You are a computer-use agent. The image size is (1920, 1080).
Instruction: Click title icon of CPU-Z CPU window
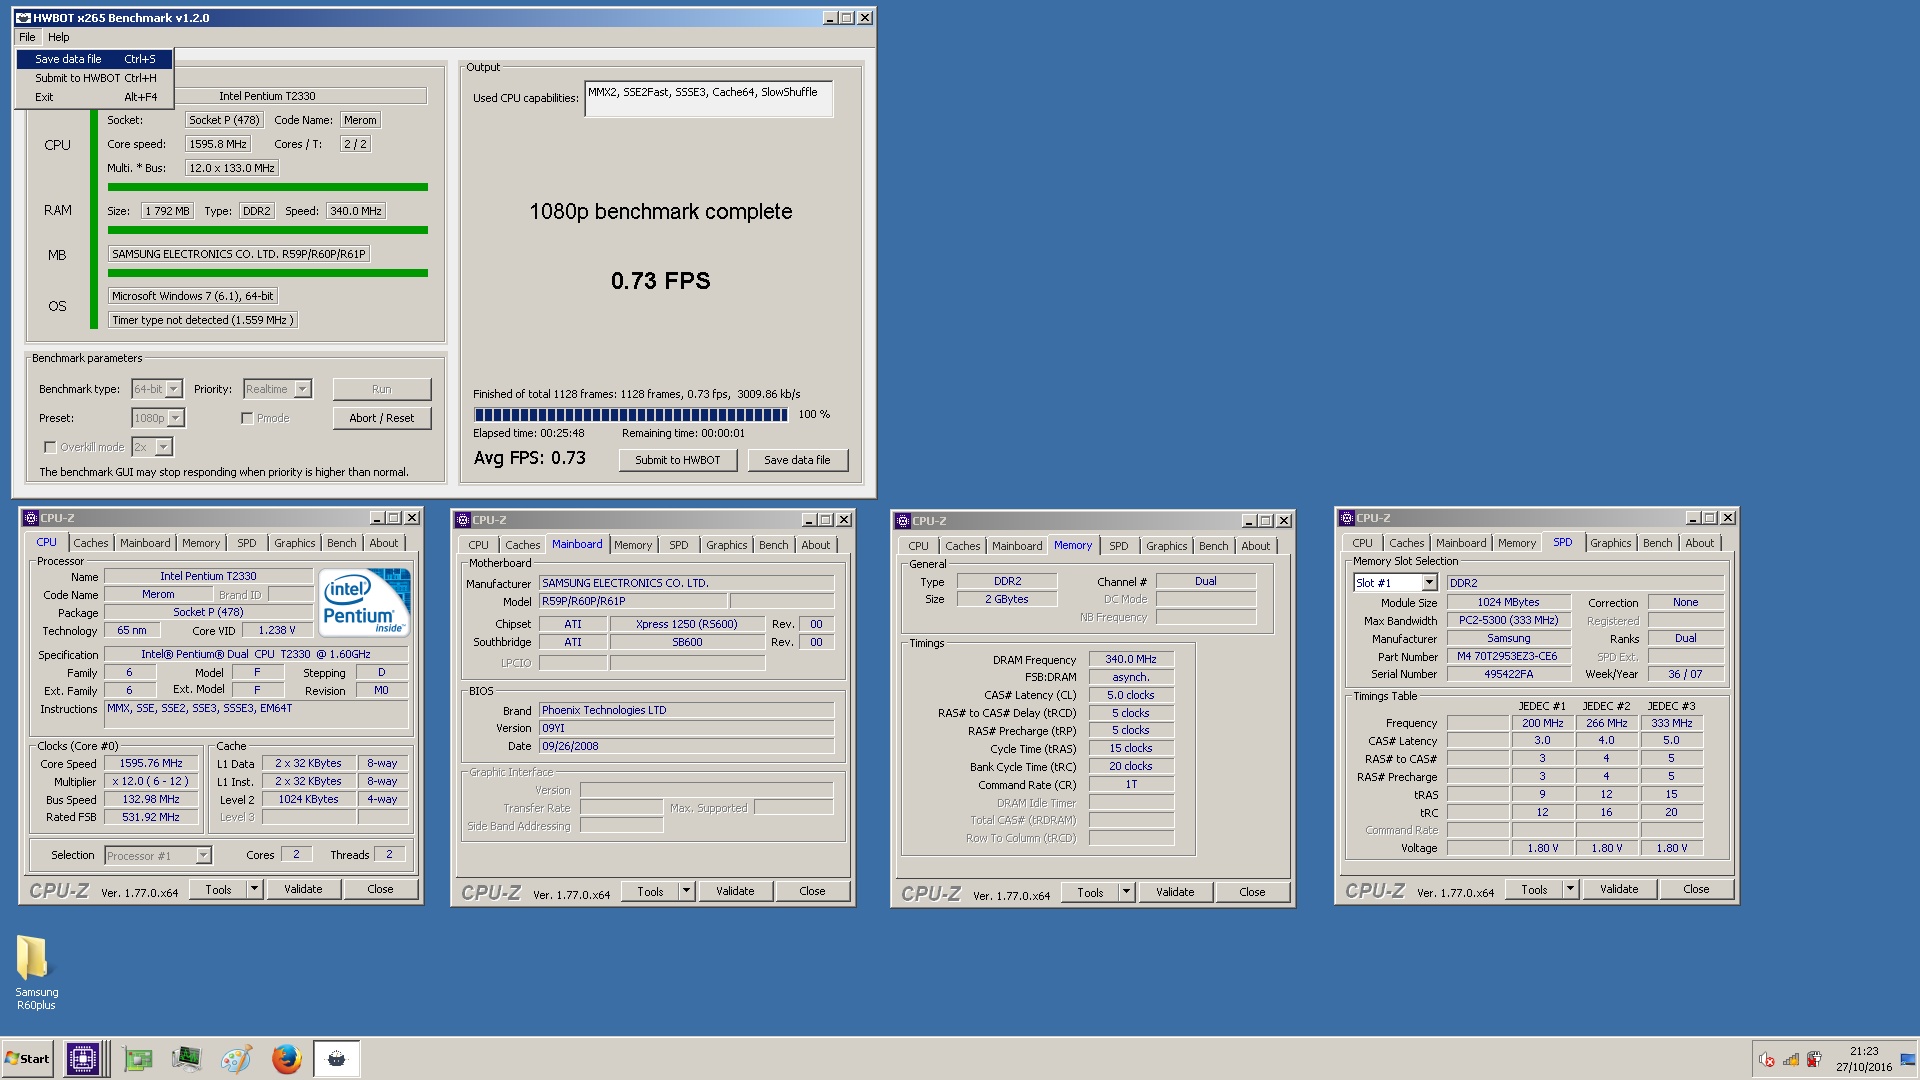(31, 518)
